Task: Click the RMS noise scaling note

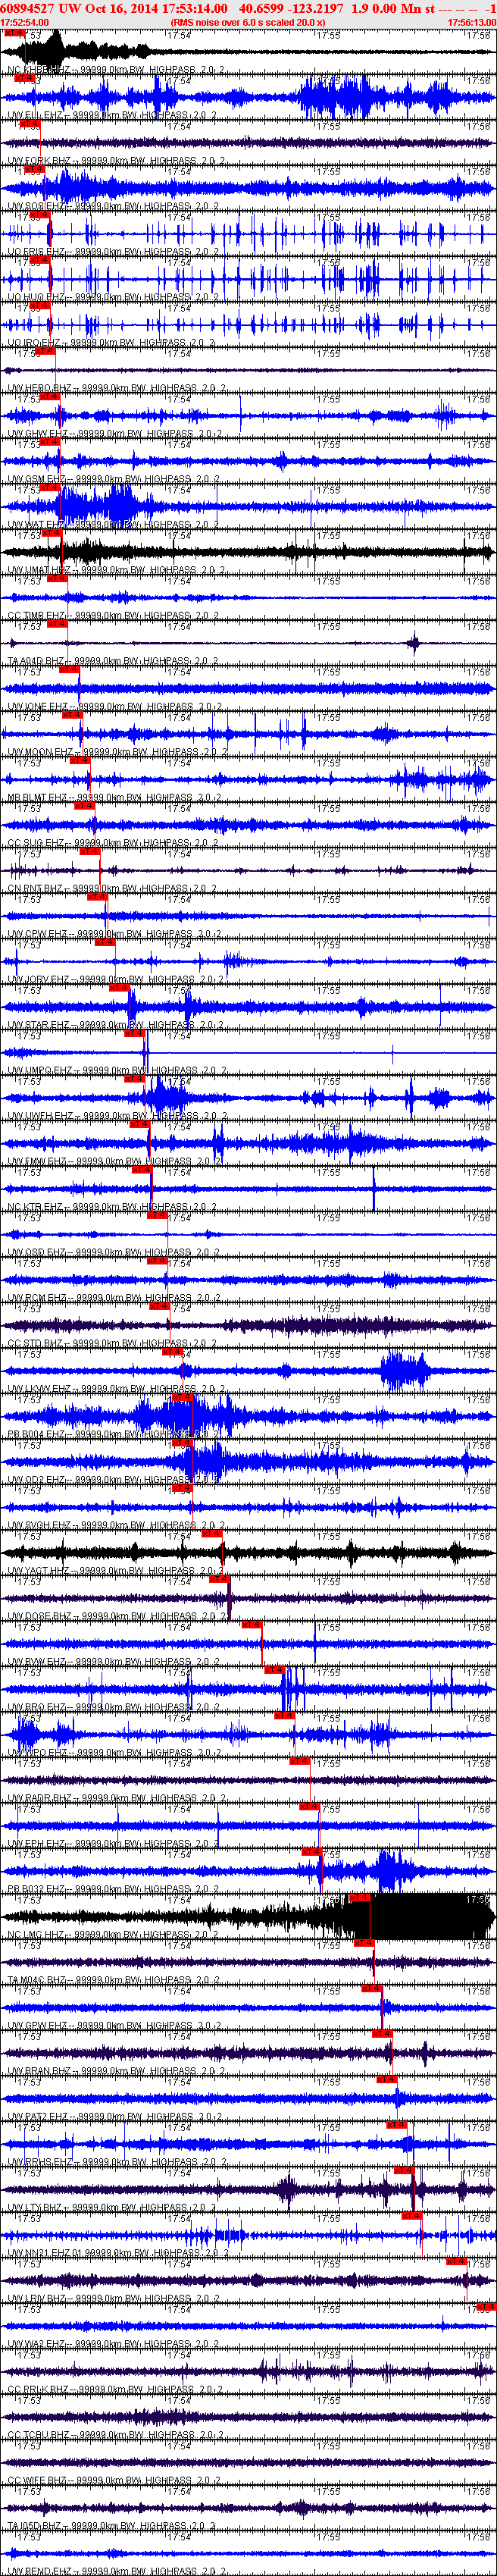Action: click(248, 21)
